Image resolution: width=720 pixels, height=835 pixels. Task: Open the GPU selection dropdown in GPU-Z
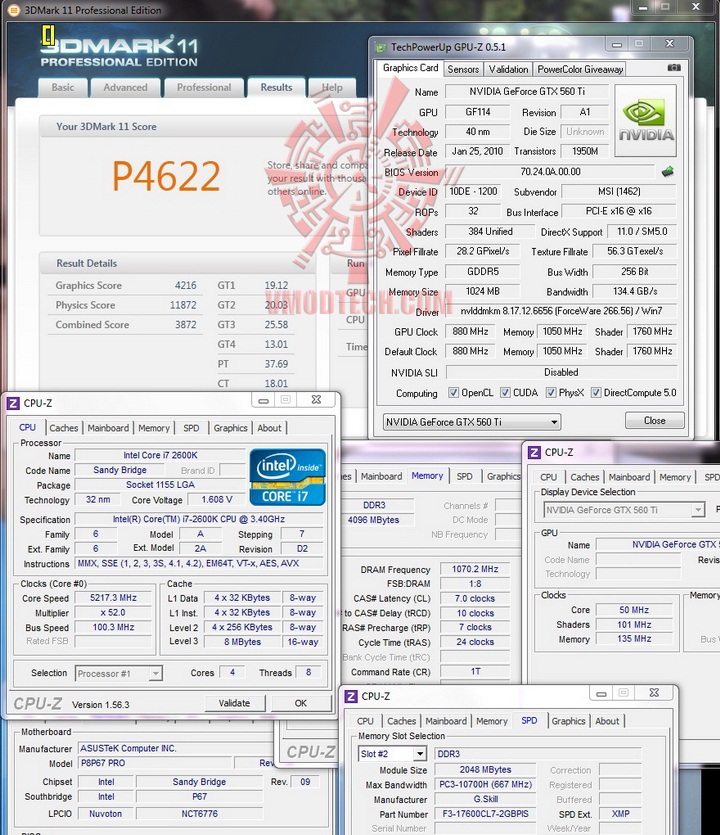pyautogui.click(x=472, y=422)
